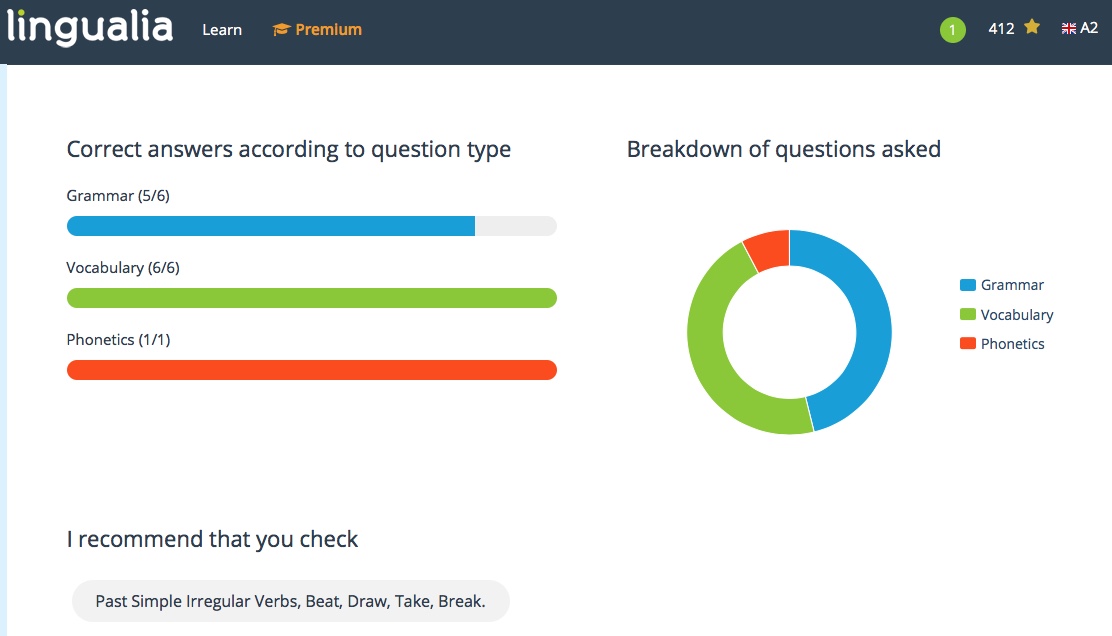The image size is (1112, 636).
Task: Open the A2 level selector
Action: point(1089,29)
